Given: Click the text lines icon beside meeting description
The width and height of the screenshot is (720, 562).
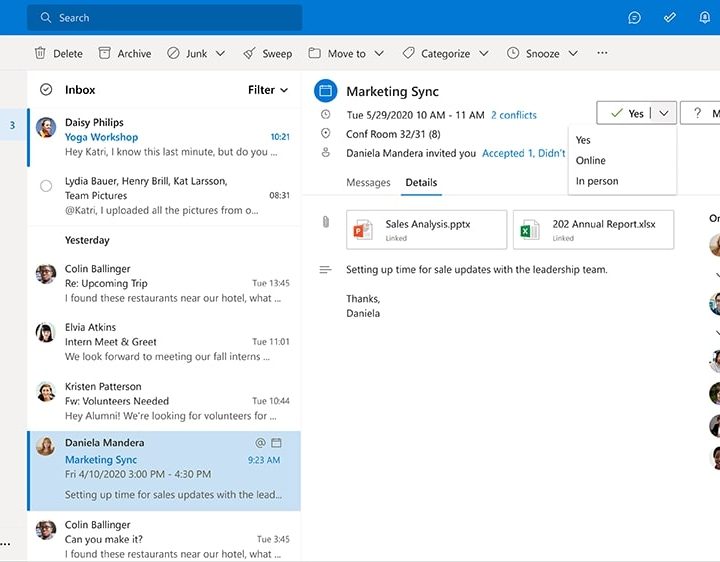Looking at the screenshot, I should point(326,270).
